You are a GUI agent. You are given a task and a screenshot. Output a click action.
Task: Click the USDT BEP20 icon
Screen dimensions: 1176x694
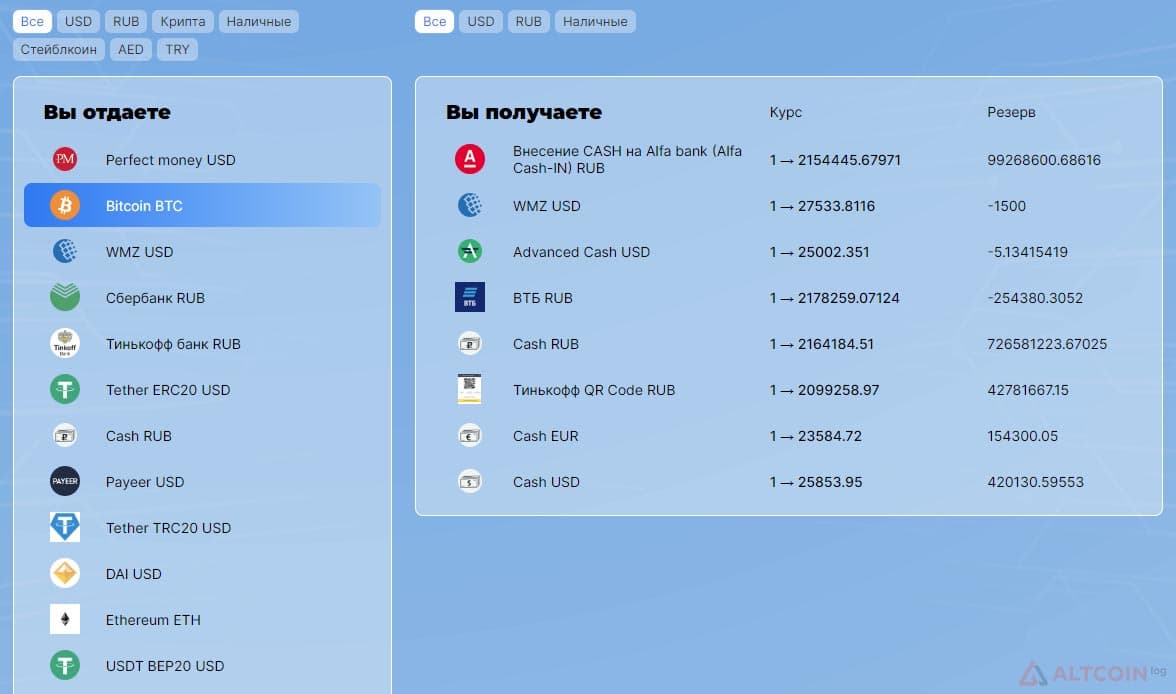pos(65,665)
